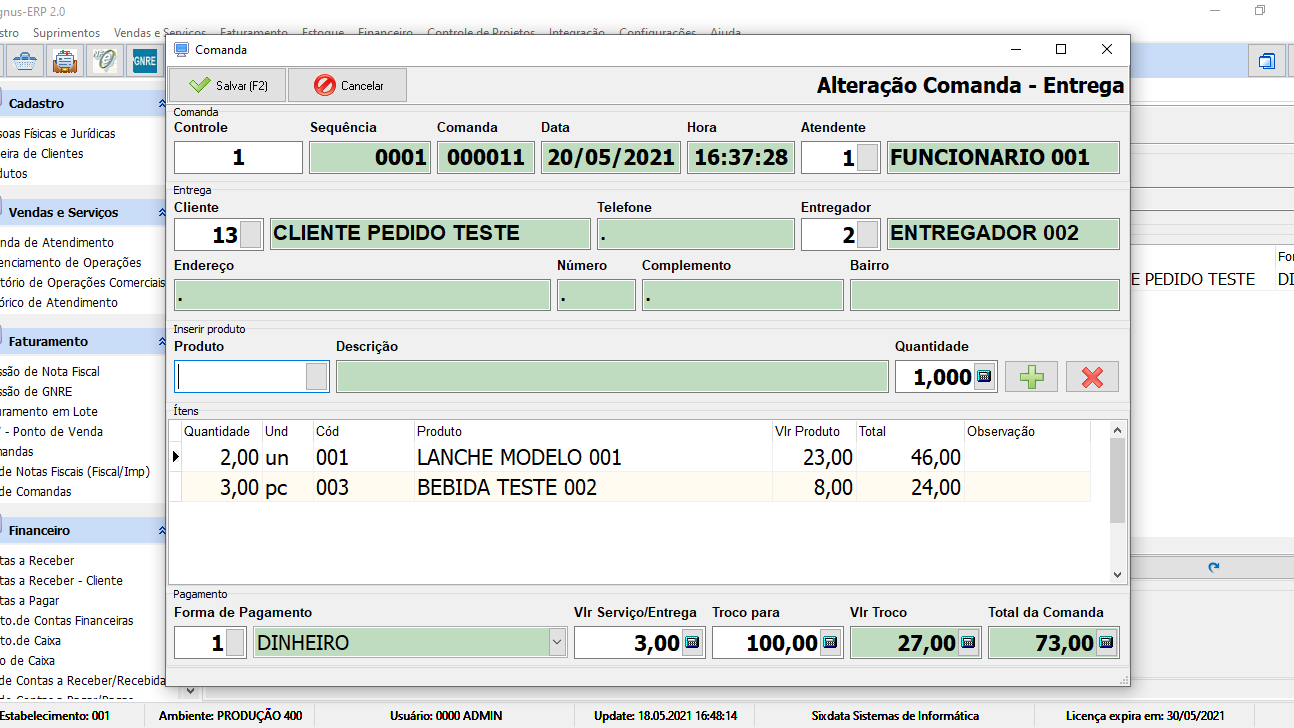Click the GNRE toolbar icon
Viewport: 1294px width, 728px height.
144,61
